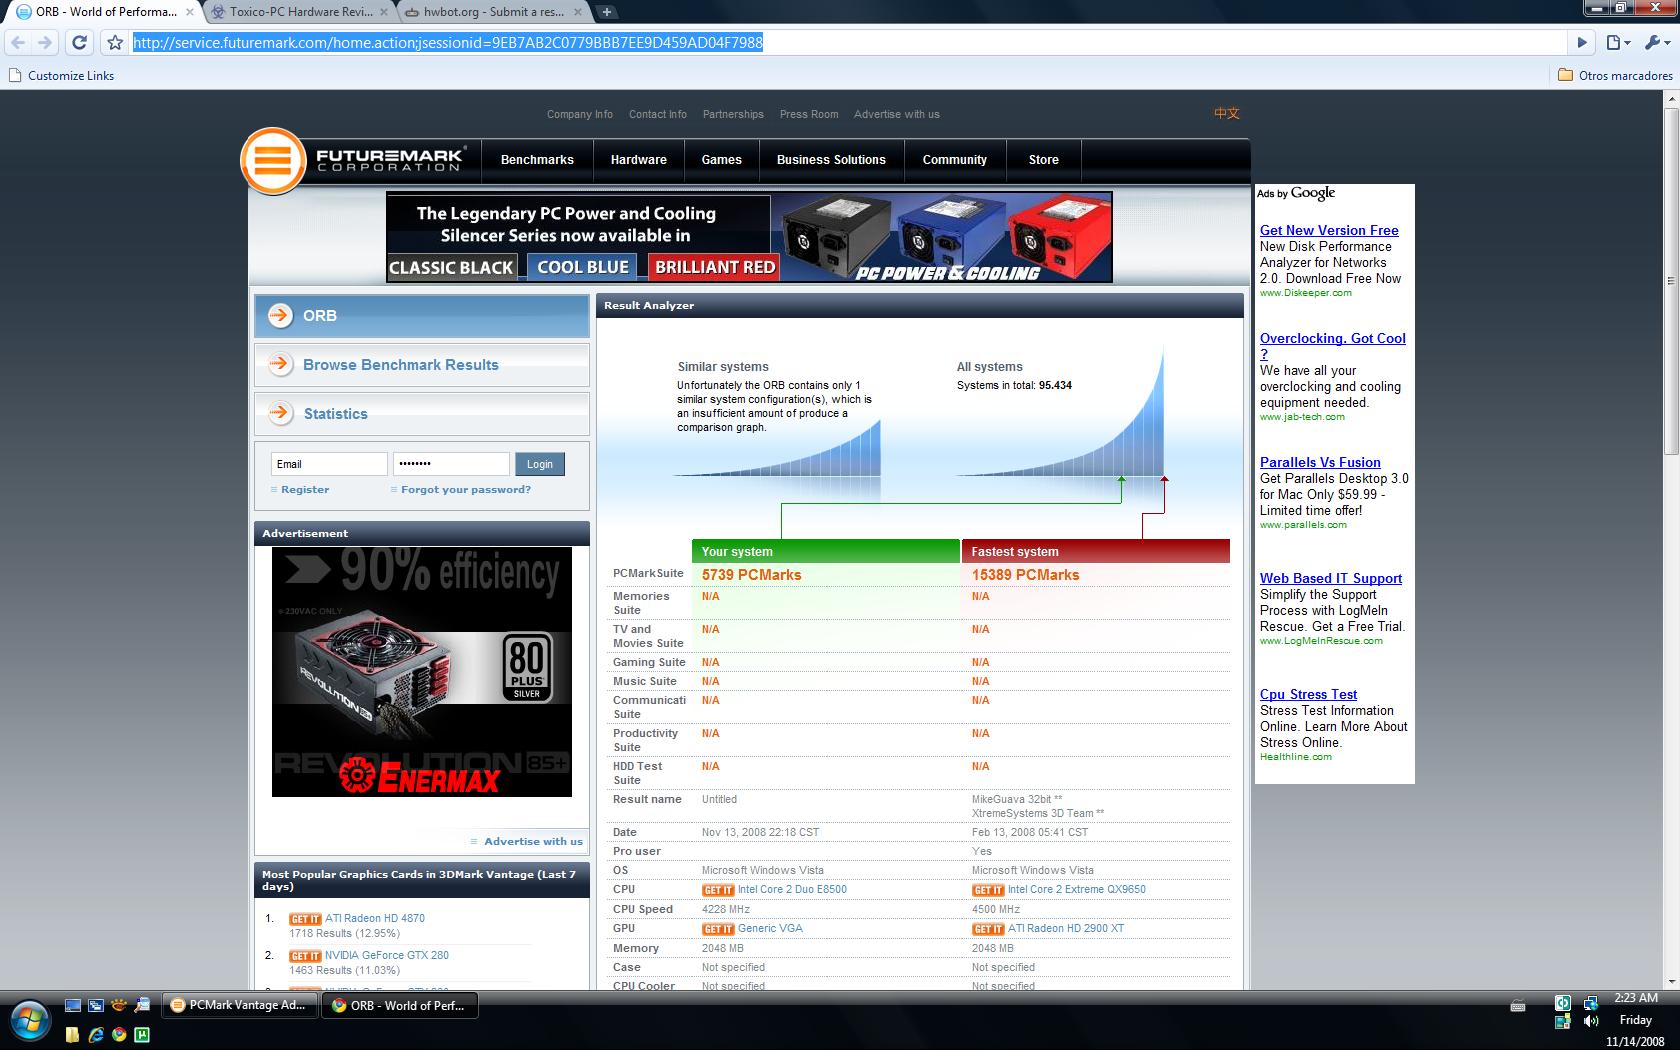Click in the Email input field
The image size is (1680, 1050).
click(x=329, y=464)
